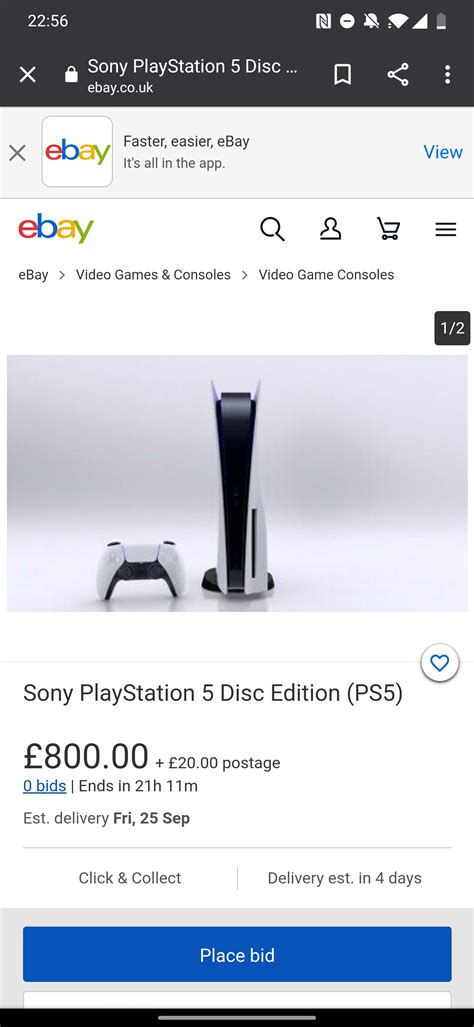This screenshot has width=474, height=1027.
Task: Open Video Game Consoles breadcrumb
Action: pyautogui.click(x=326, y=274)
